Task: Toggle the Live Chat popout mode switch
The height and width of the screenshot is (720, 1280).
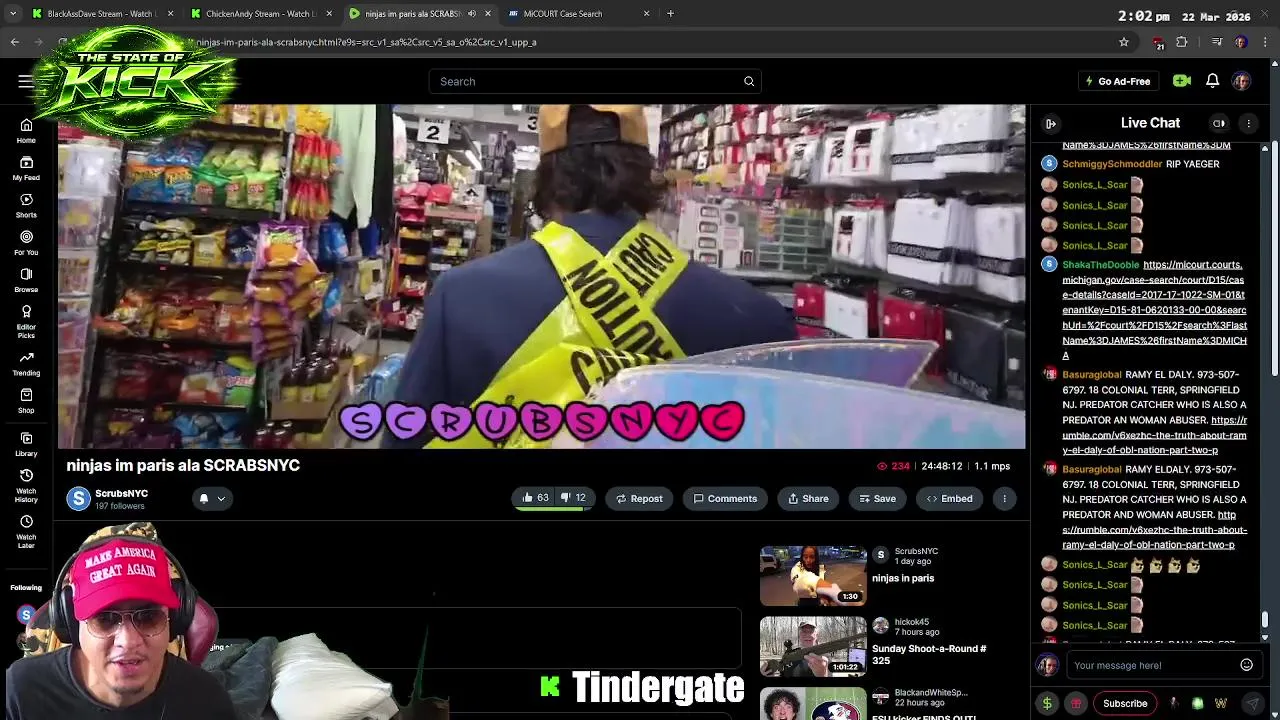Action: point(1219,123)
